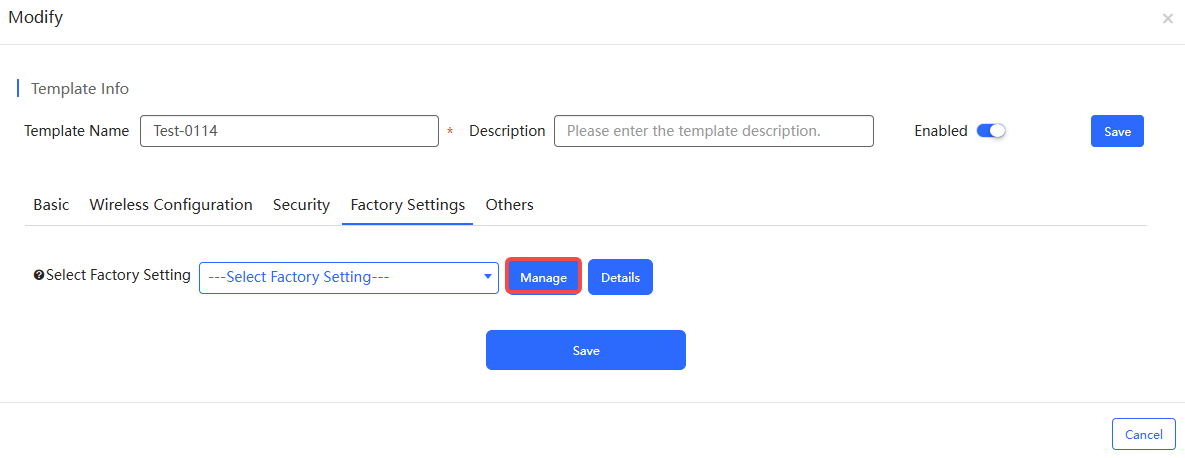The height and width of the screenshot is (458, 1185).
Task: Focus the Template Name field containing Test-0114
Action: pyautogui.click(x=289, y=131)
